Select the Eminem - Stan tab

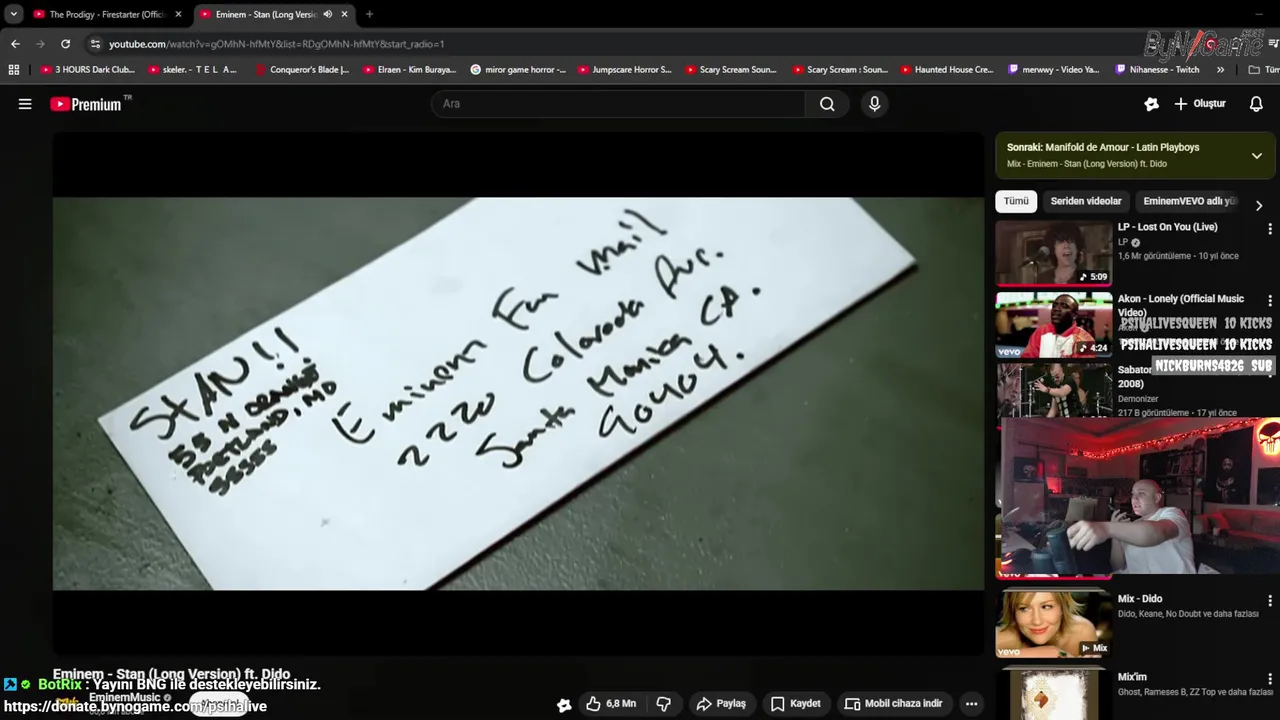pos(265,14)
